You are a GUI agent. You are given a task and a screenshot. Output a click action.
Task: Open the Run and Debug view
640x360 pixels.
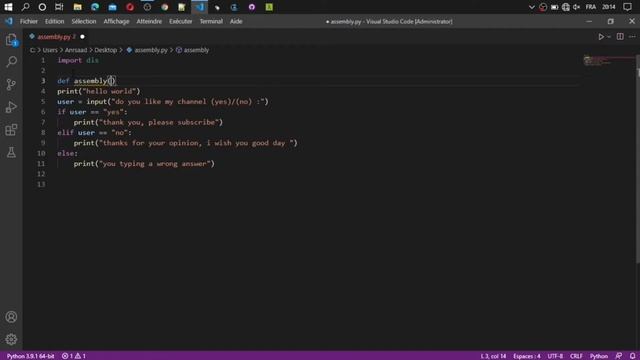coord(11,107)
